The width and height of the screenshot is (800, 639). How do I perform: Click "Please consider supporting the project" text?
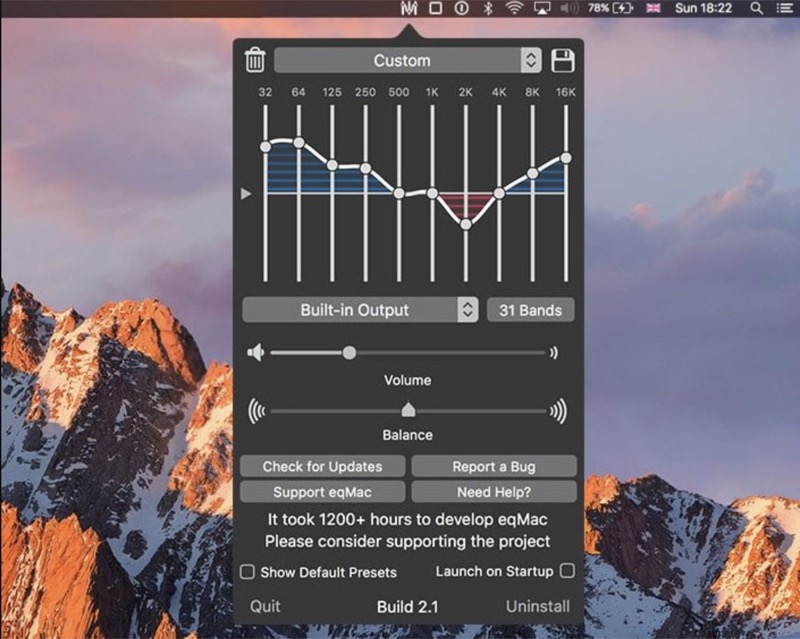[x=408, y=542]
